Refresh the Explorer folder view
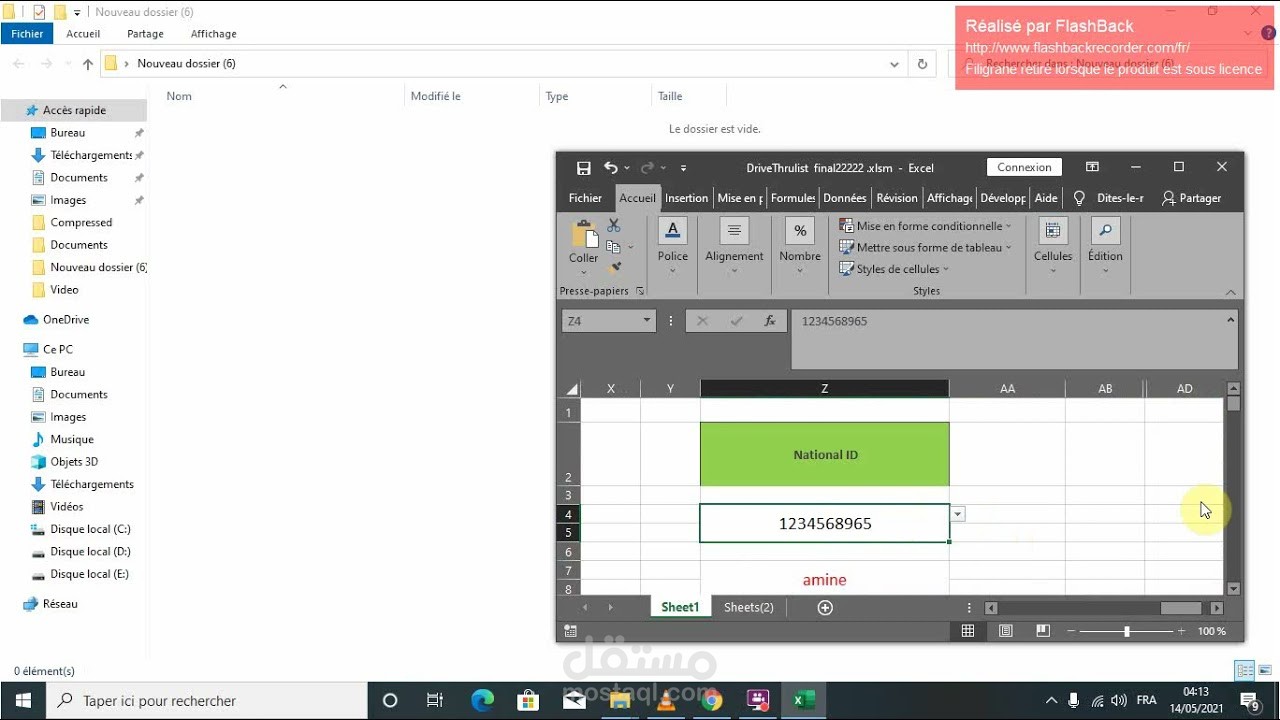 (922, 64)
